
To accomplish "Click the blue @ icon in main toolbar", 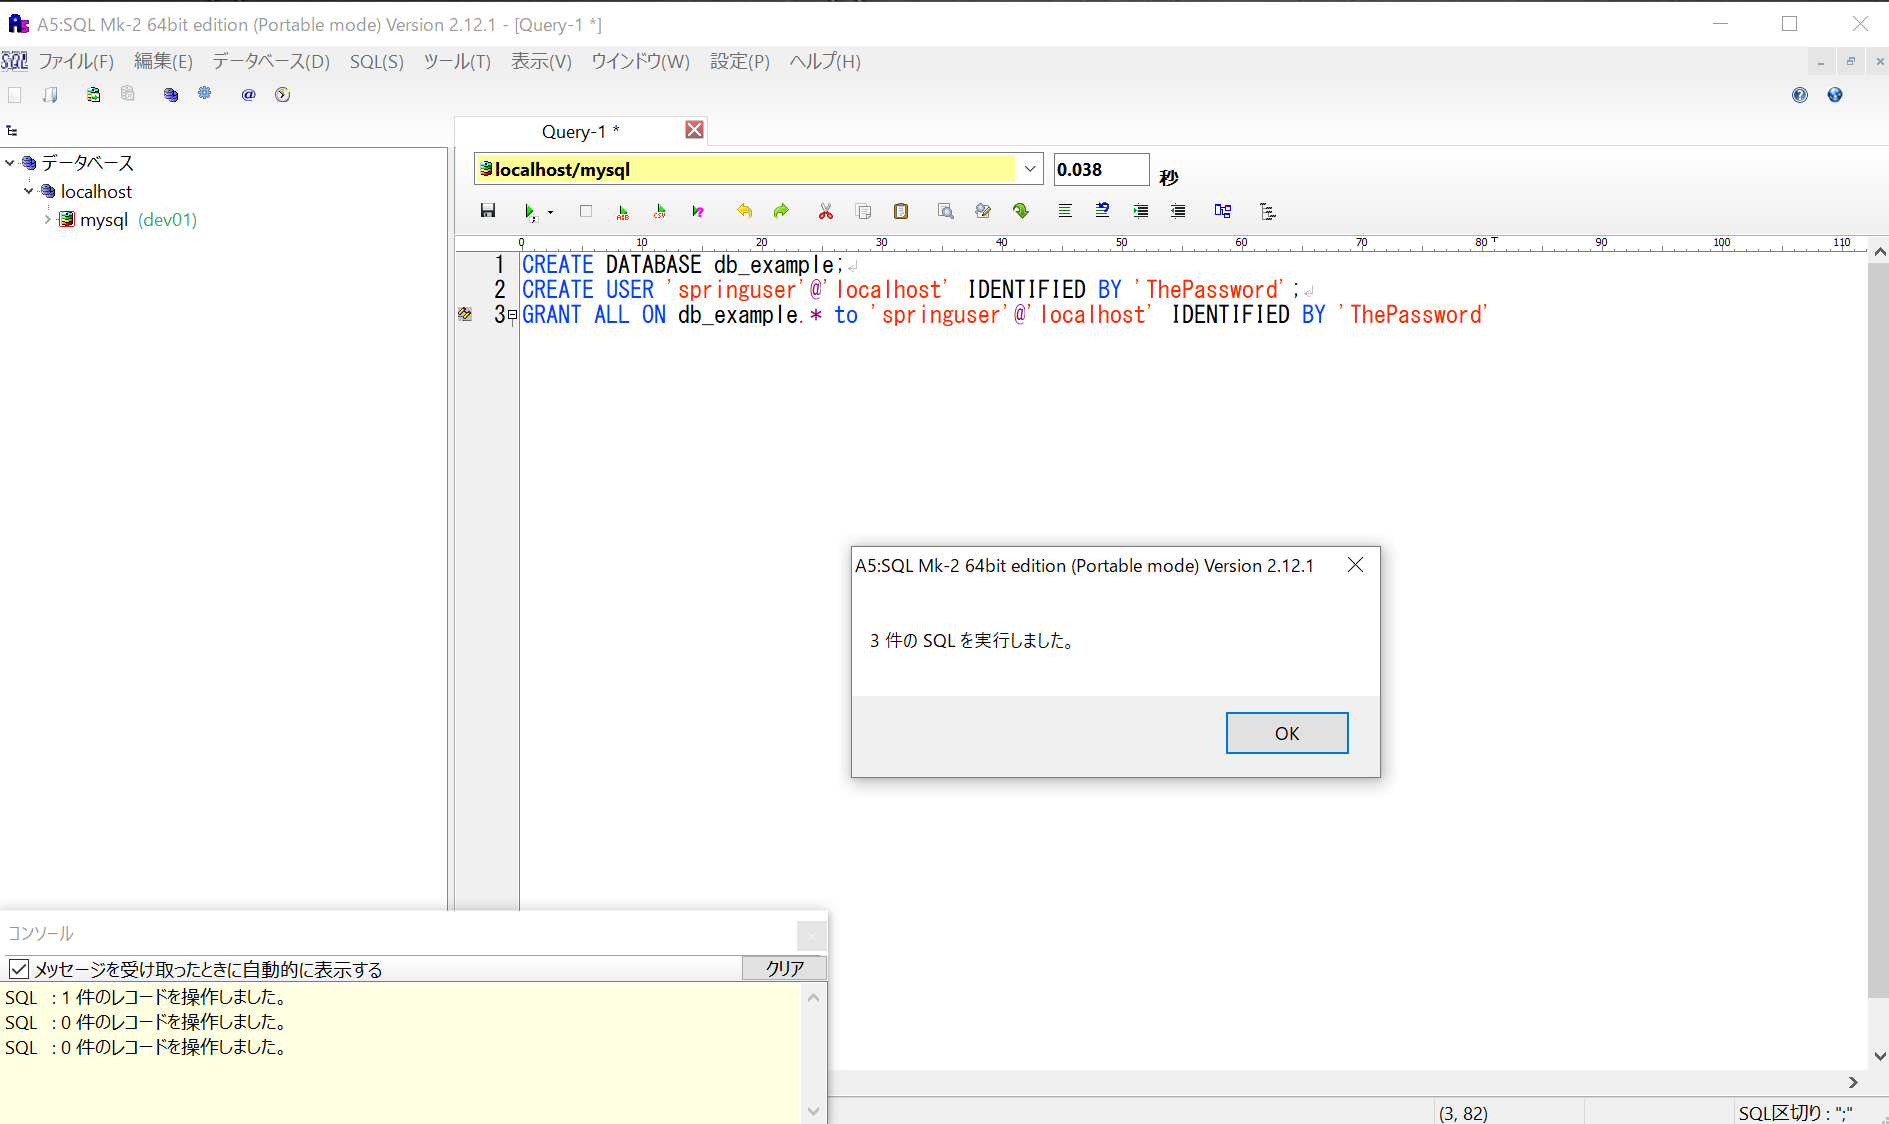I will pos(248,94).
